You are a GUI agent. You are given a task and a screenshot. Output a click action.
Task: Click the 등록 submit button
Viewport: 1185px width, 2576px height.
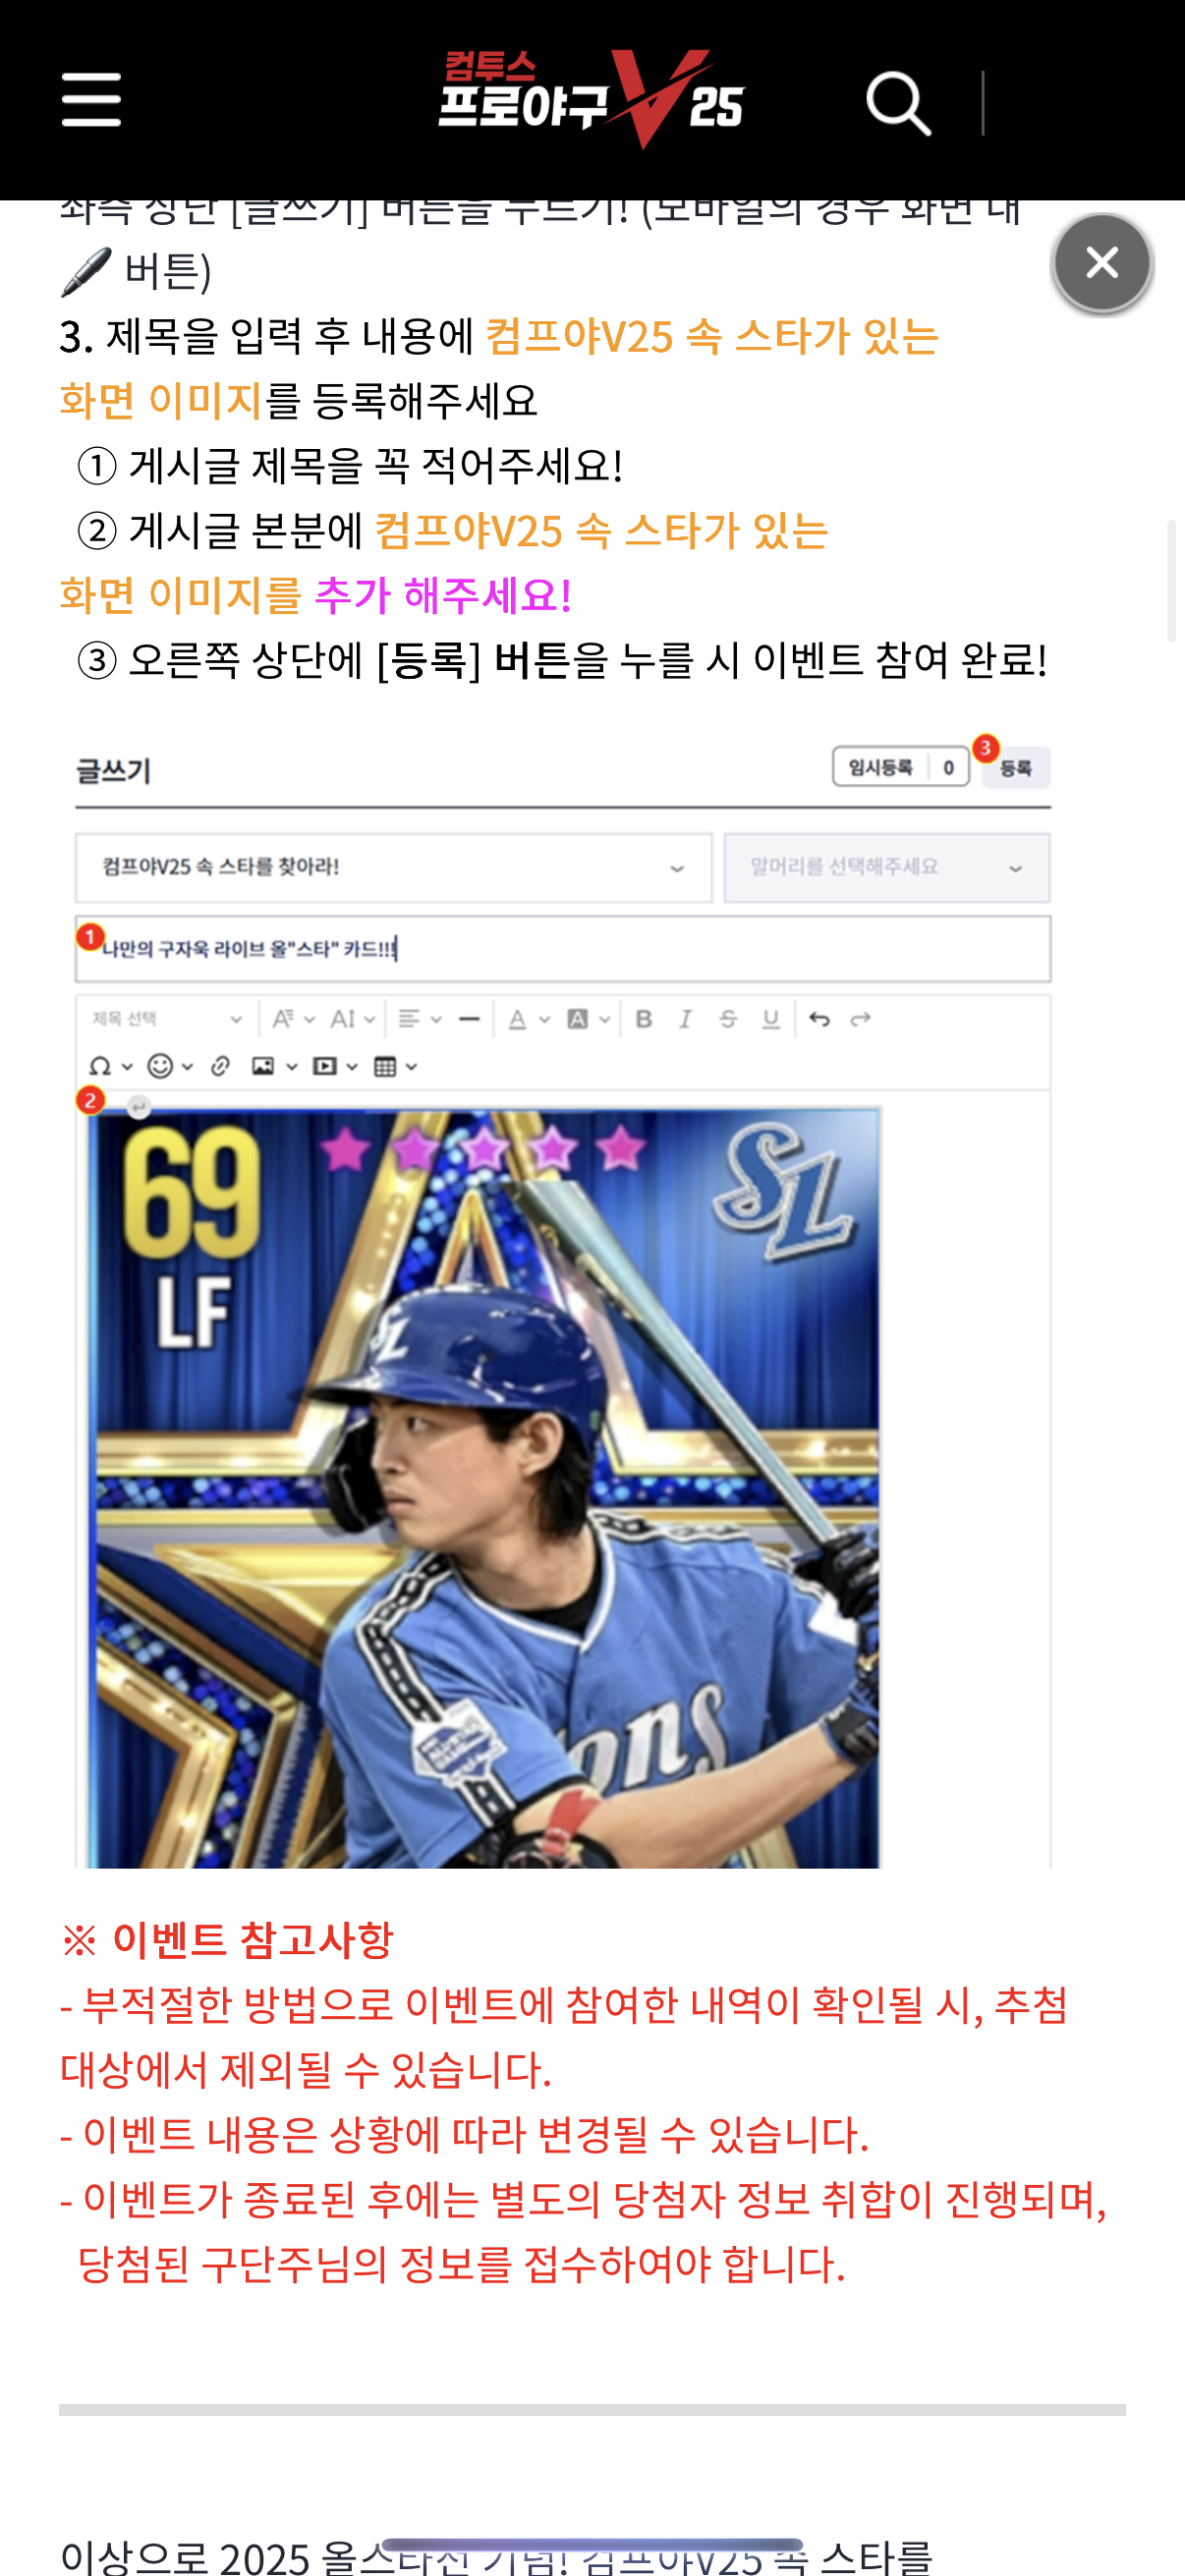coord(1015,767)
